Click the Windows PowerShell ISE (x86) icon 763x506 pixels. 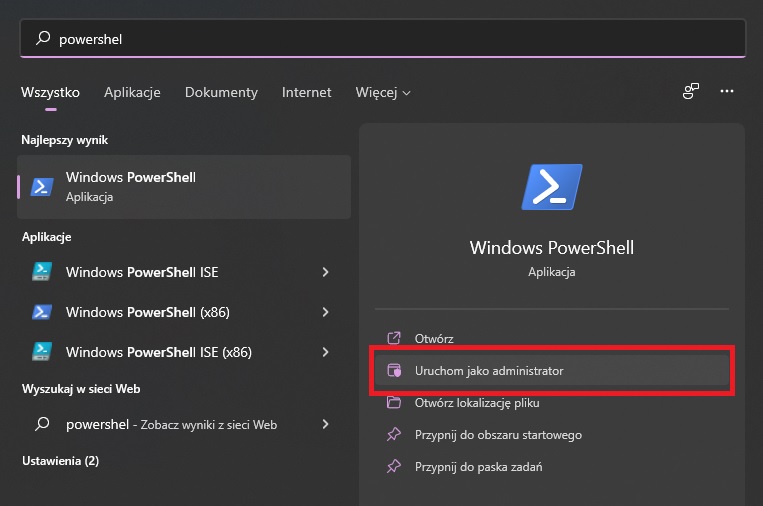pos(42,352)
